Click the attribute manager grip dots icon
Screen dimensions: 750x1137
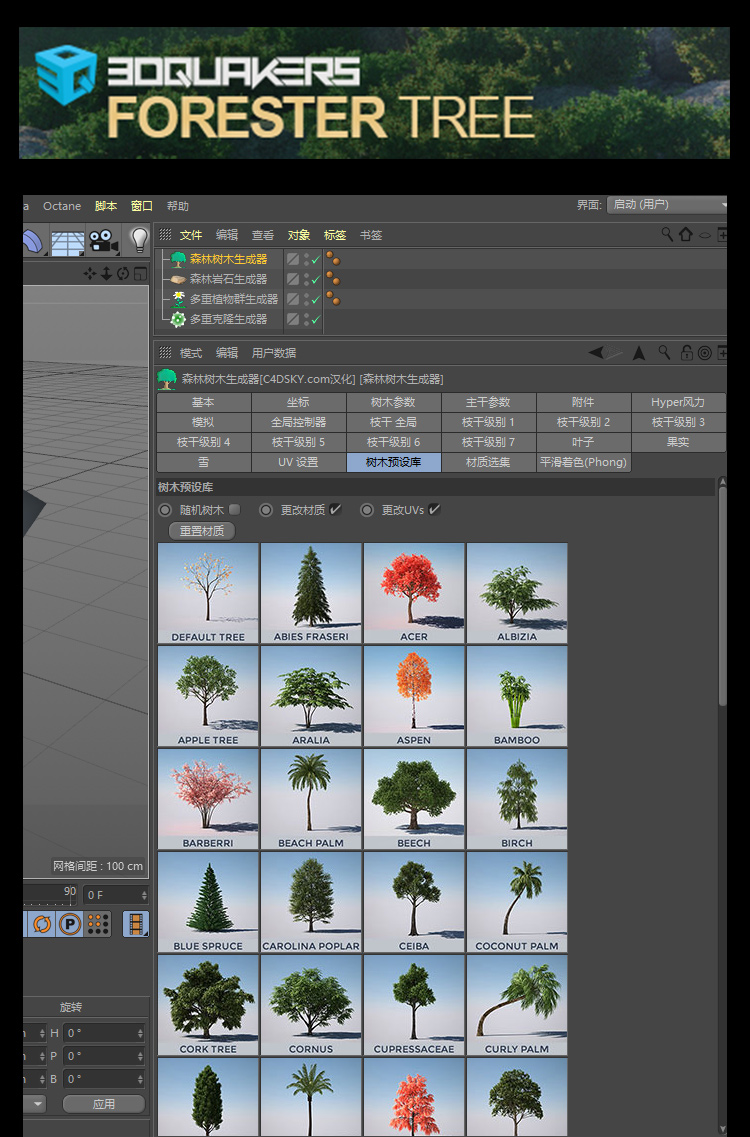(165, 352)
